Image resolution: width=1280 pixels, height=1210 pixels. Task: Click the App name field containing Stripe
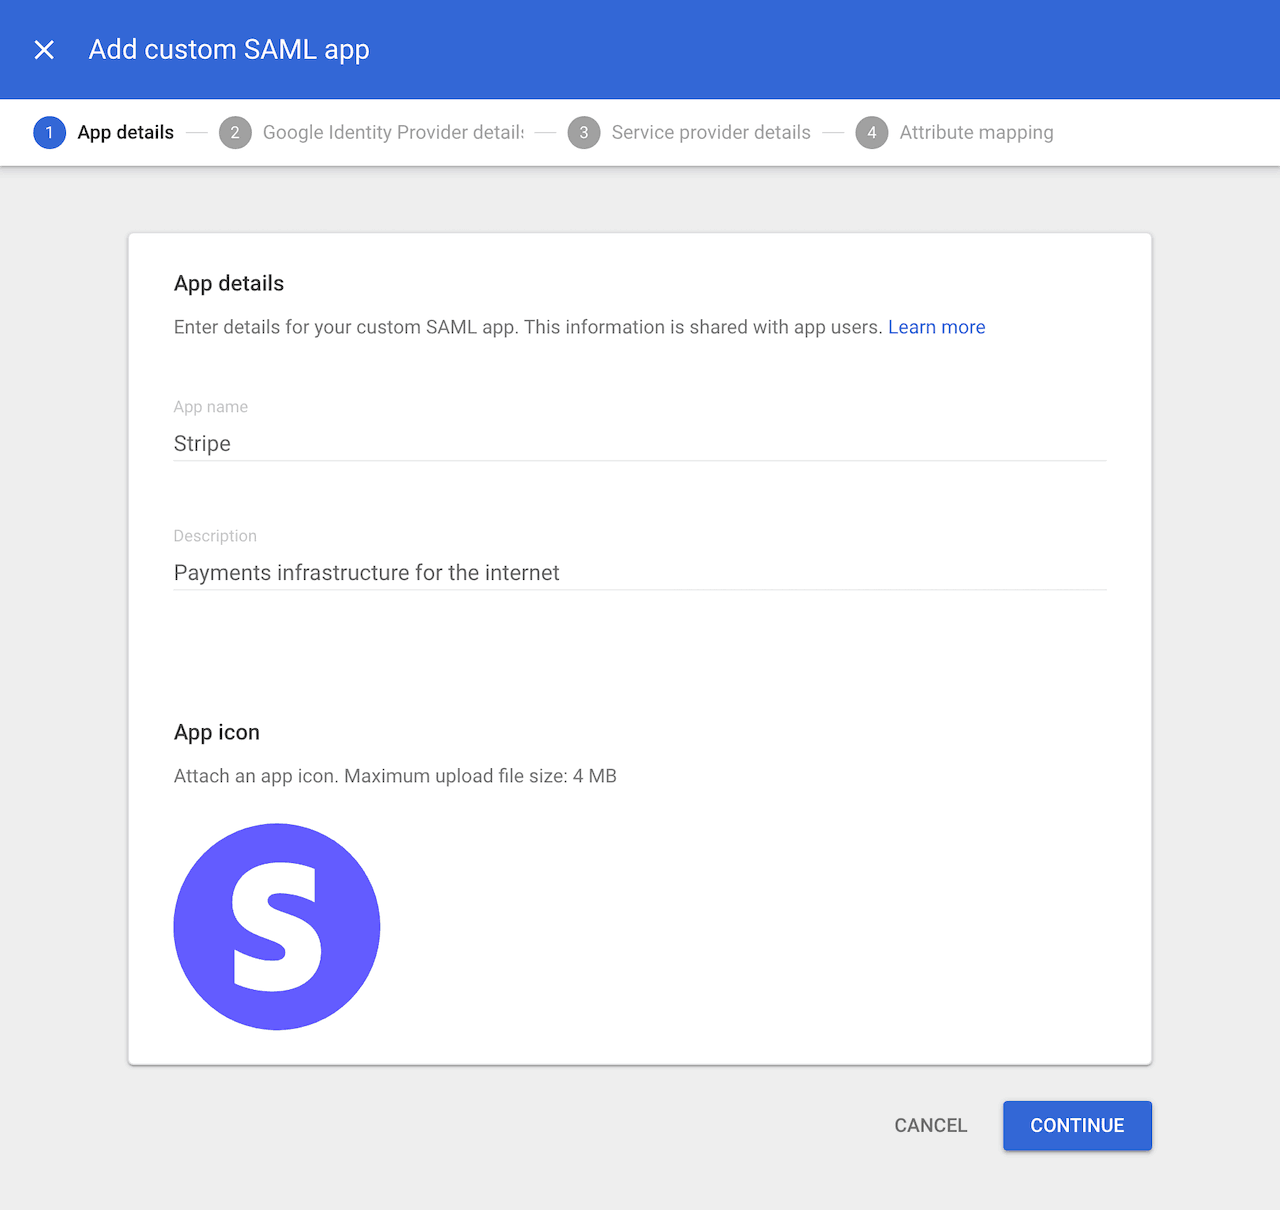click(x=640, y=443)
